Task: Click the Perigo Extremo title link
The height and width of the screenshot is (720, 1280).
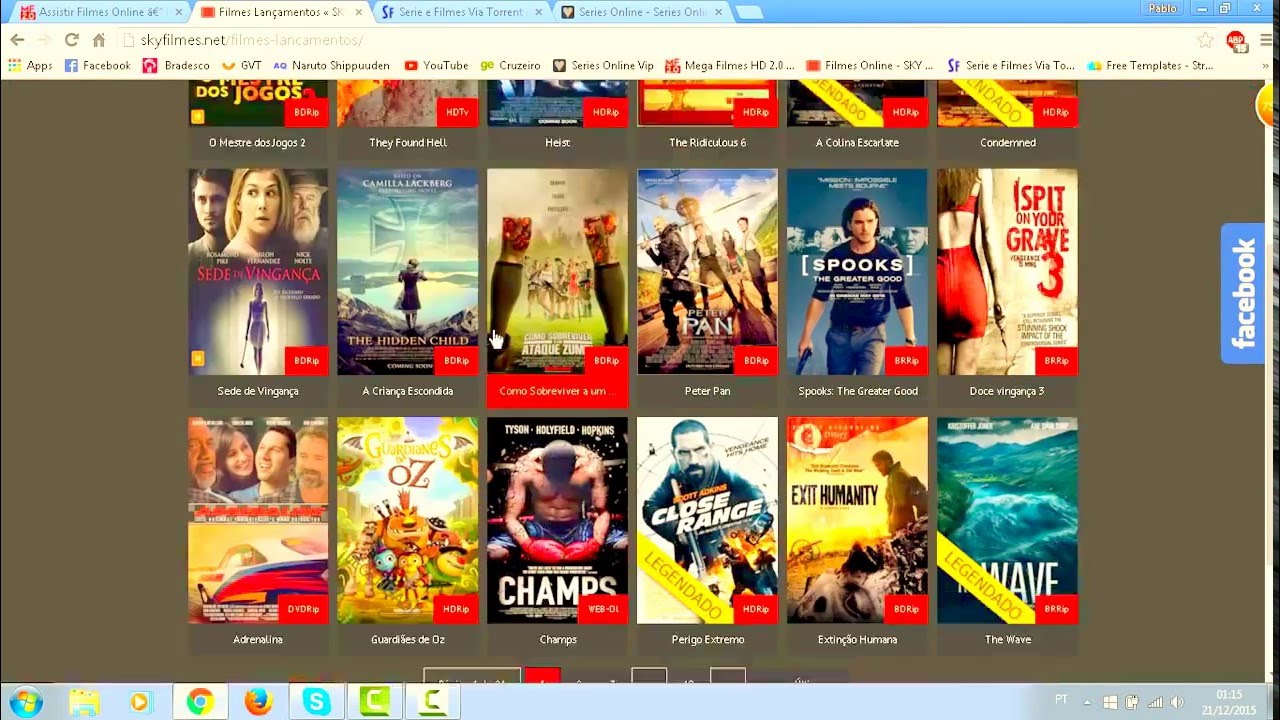Action: point(707,639)
